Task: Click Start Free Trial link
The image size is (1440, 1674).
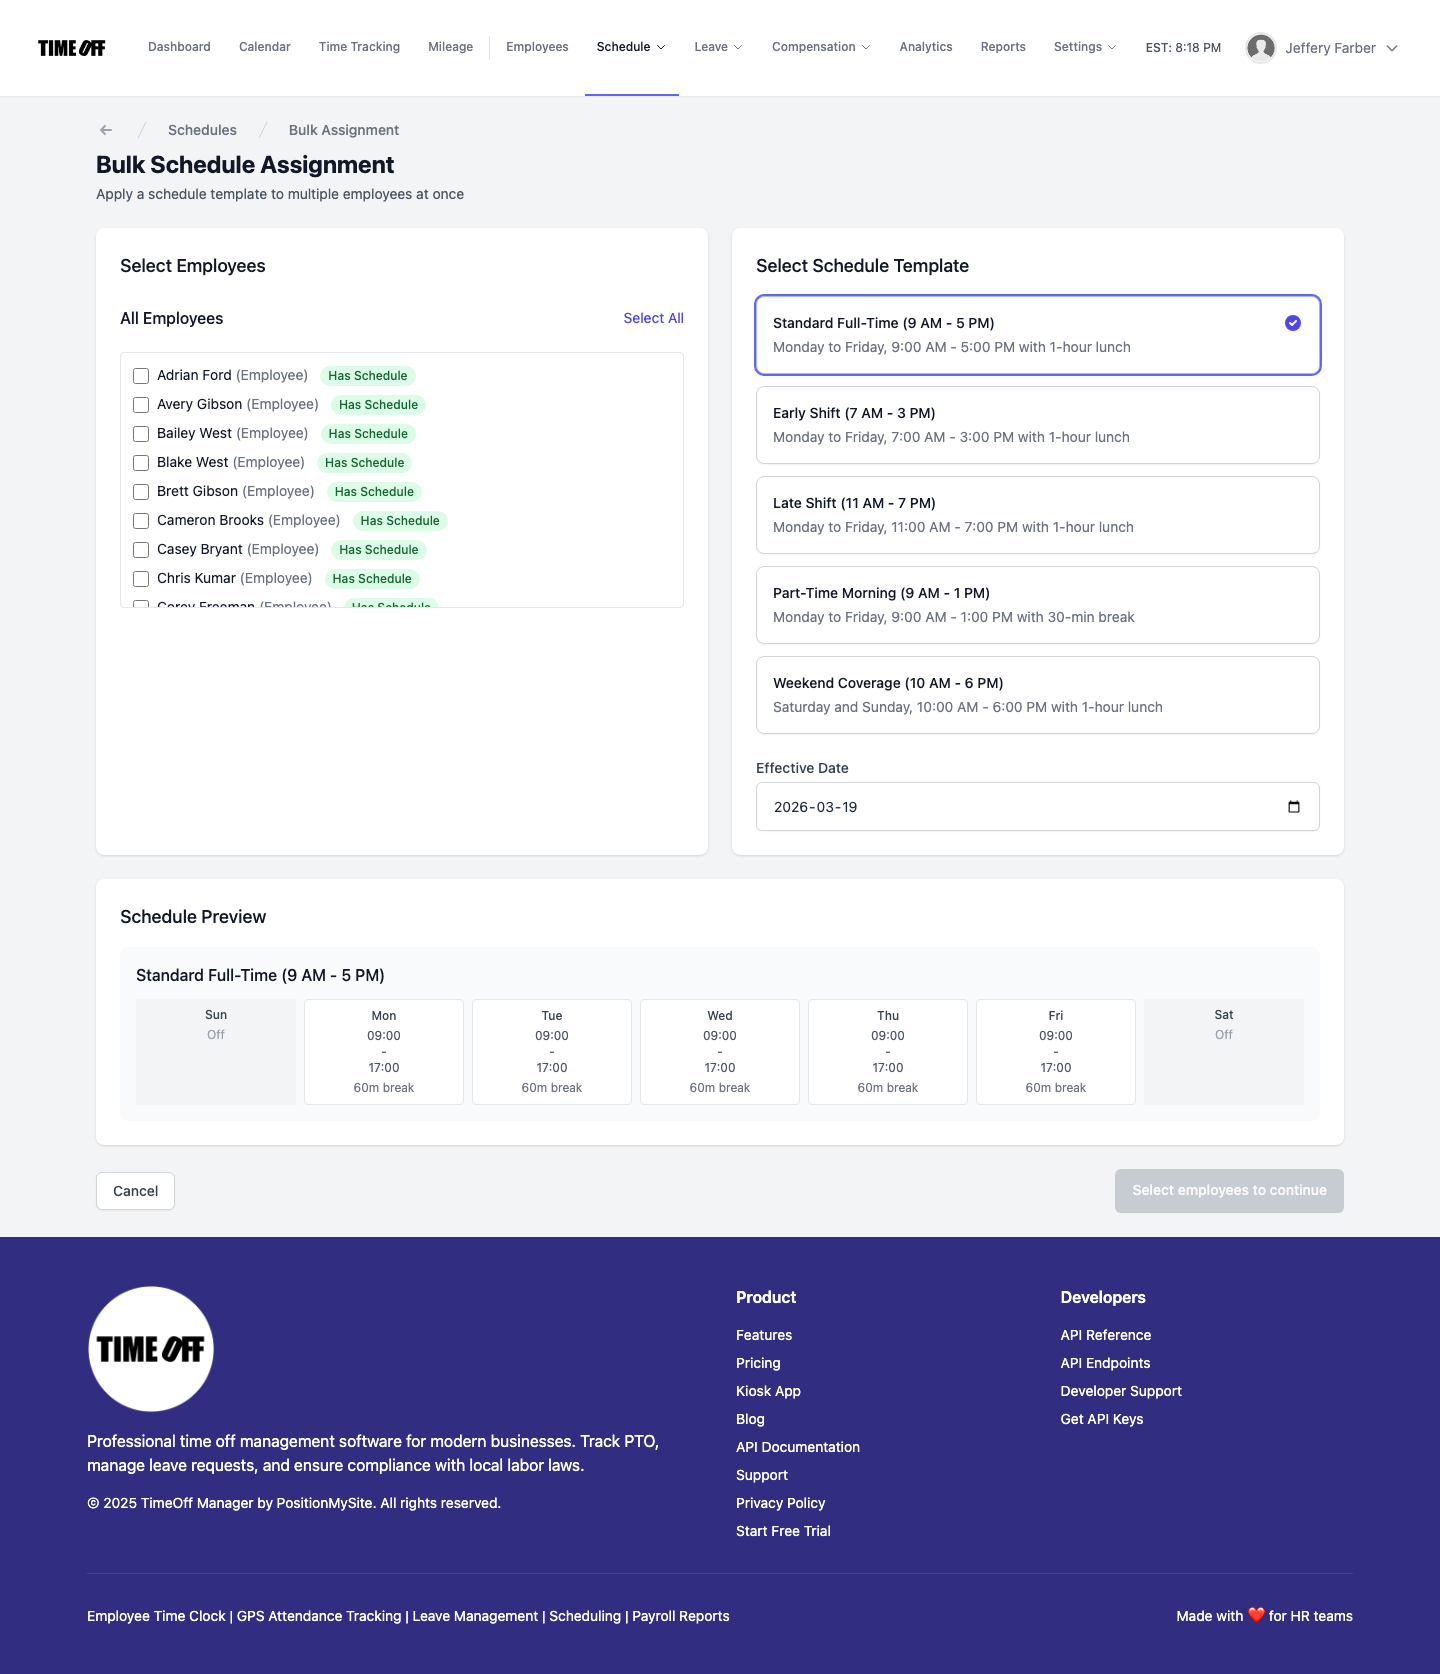Action: point(783,1531)
